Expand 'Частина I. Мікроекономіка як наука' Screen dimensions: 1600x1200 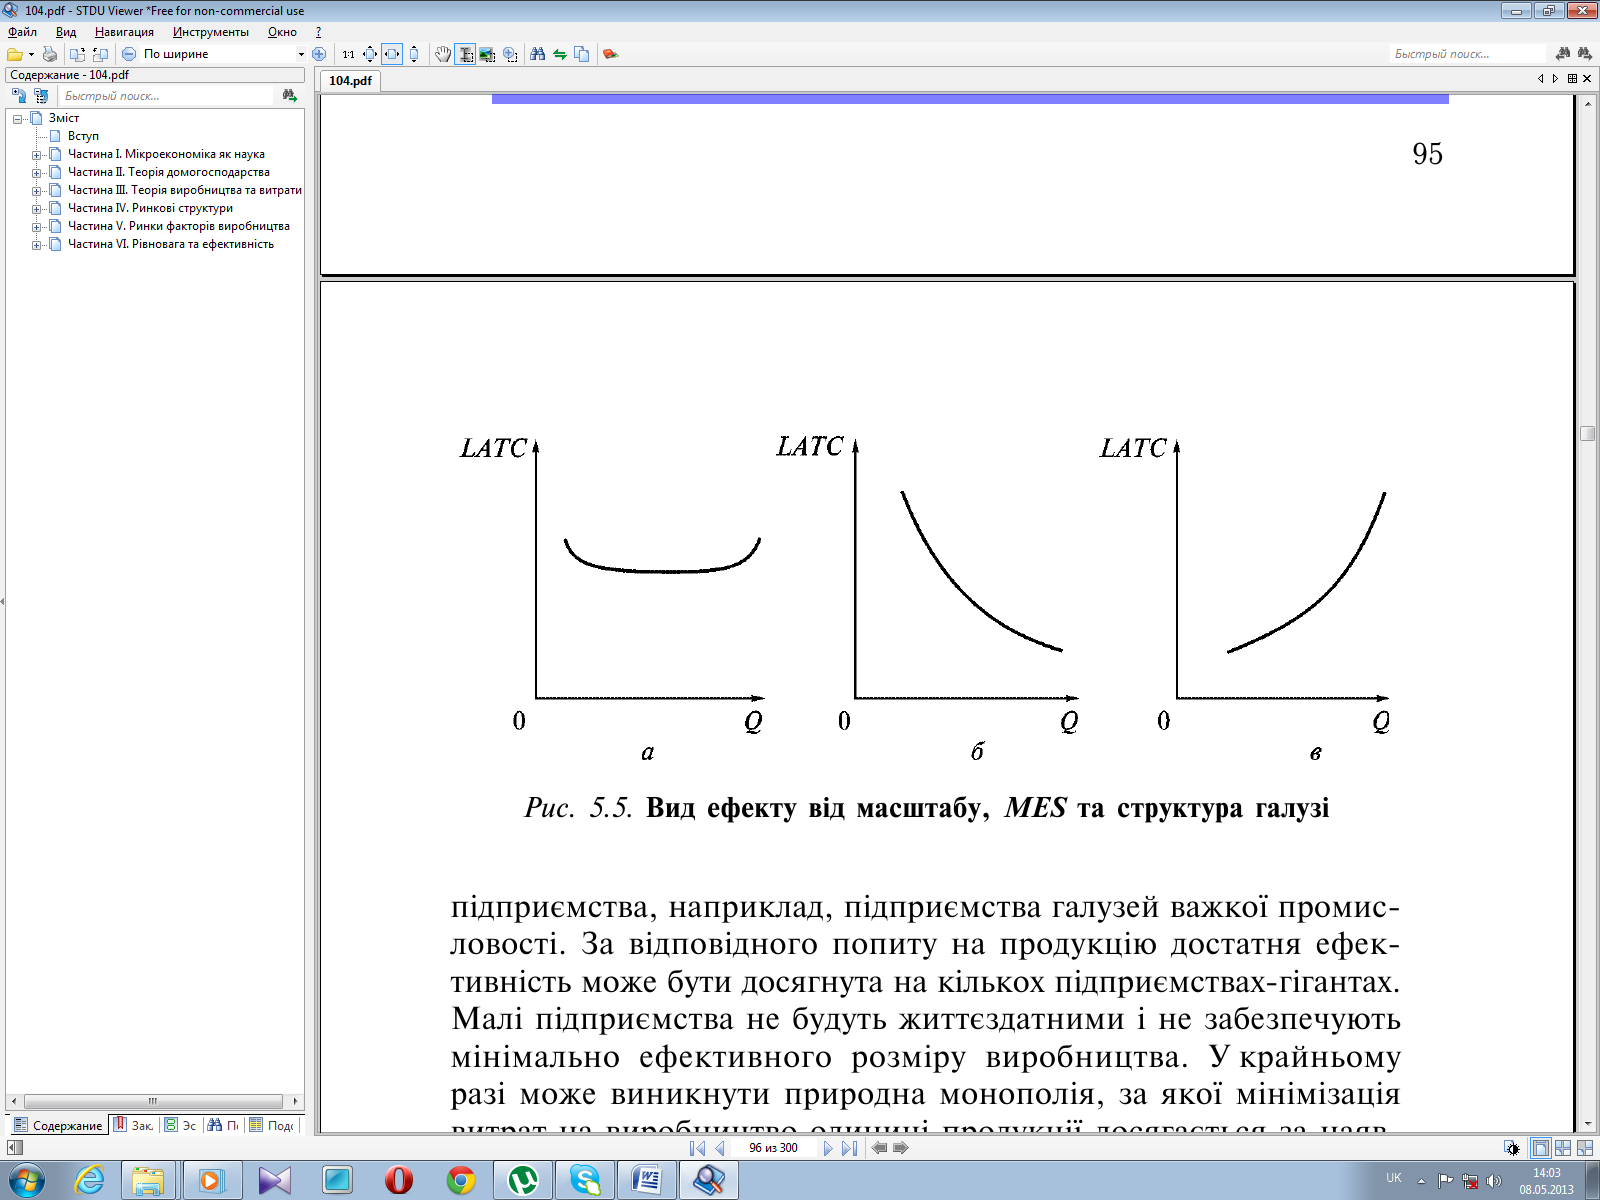click(x=37, y=154)
